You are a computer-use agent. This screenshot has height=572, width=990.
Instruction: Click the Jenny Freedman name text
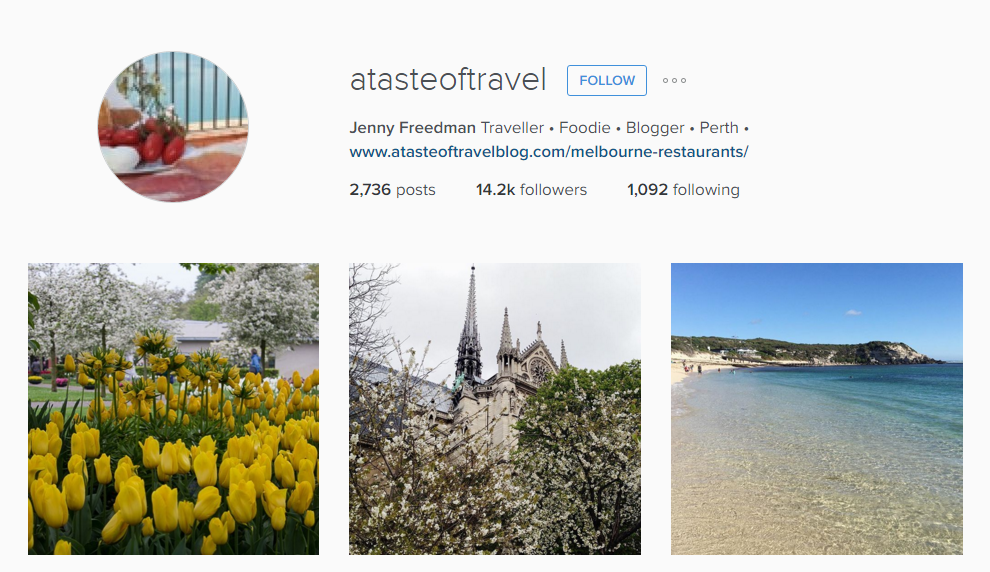pyautogui.click(x=412, y=128)
